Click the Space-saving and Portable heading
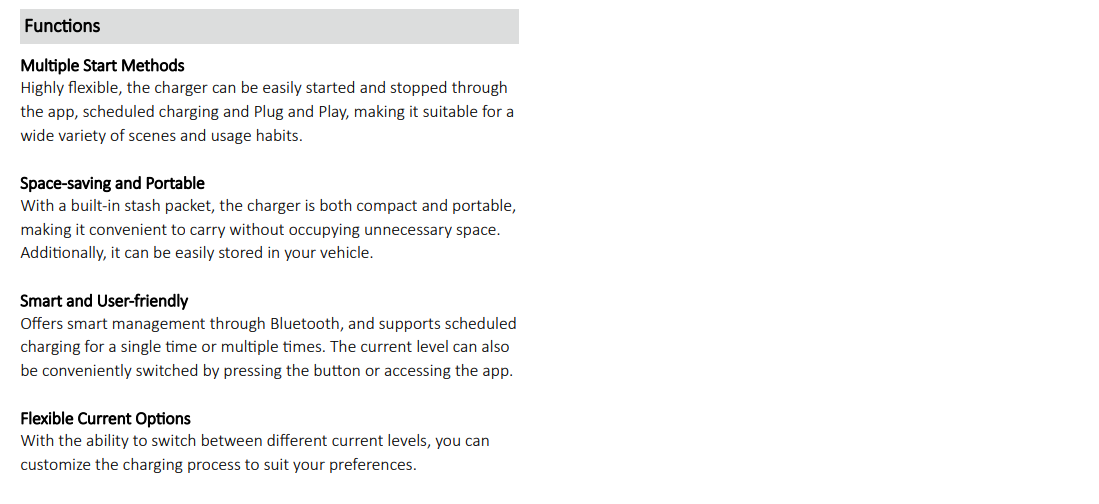The image size is (1099, 504). [x=112, y=183]
